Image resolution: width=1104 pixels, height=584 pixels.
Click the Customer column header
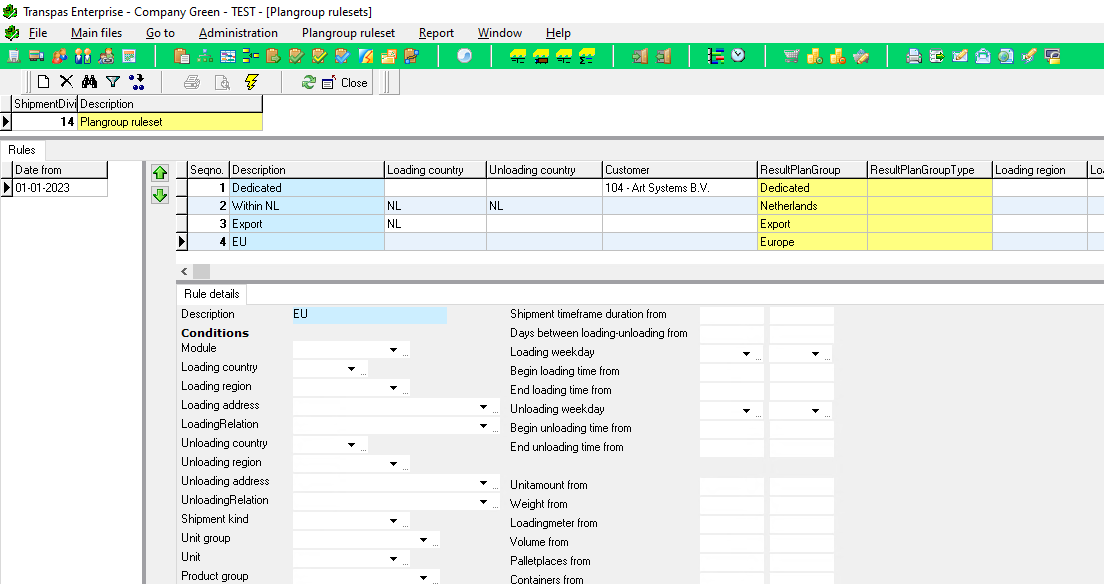[679, 170]
